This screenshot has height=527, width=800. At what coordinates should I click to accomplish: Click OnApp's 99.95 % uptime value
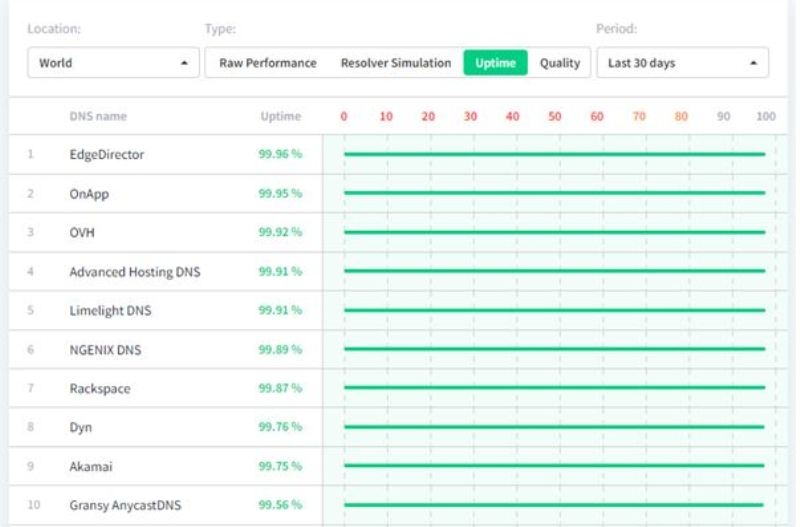pyautogui.click(x=280, y=193)
